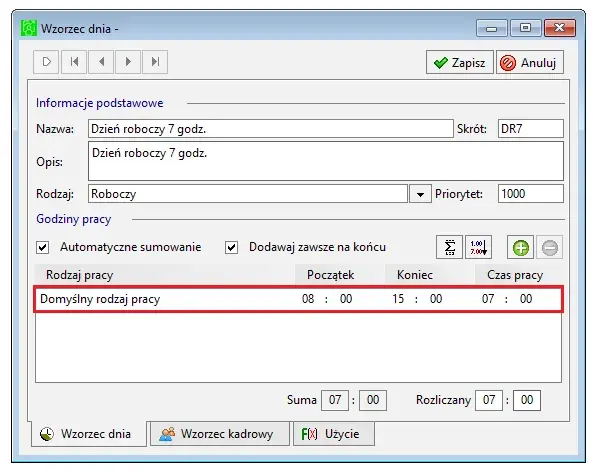Switch to Wzorzec kadrowy tab
The height and width of the screenshot is (471, 593).
pos(220,434)
